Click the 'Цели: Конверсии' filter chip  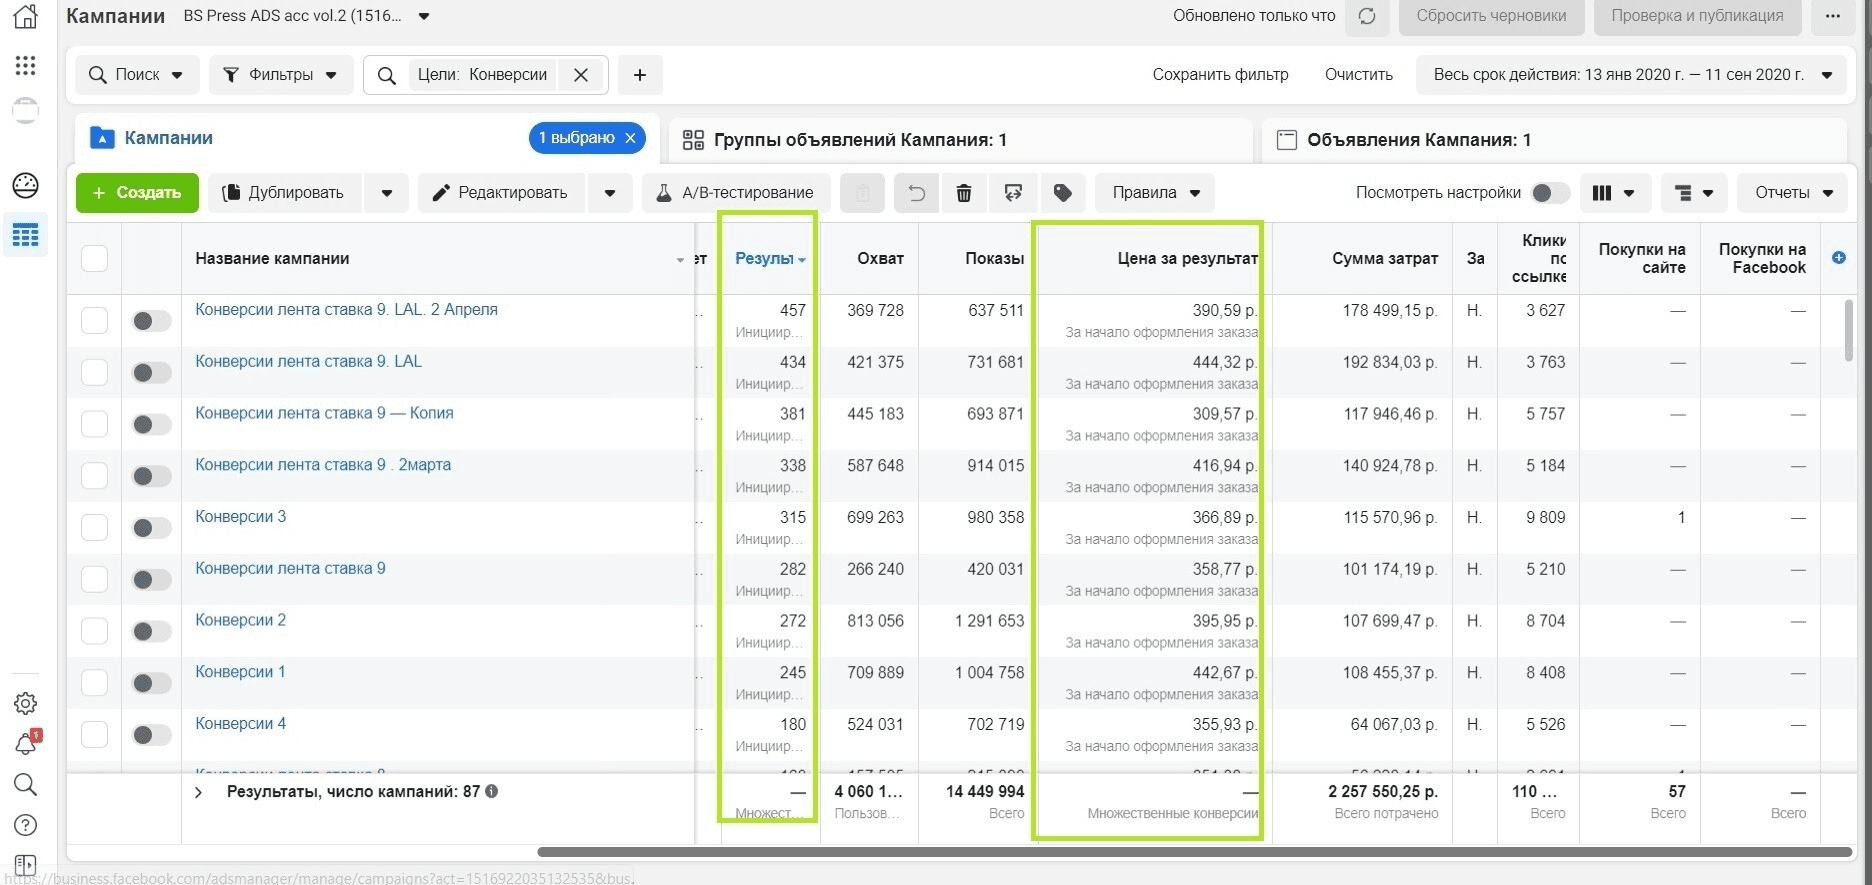point(482,75)
